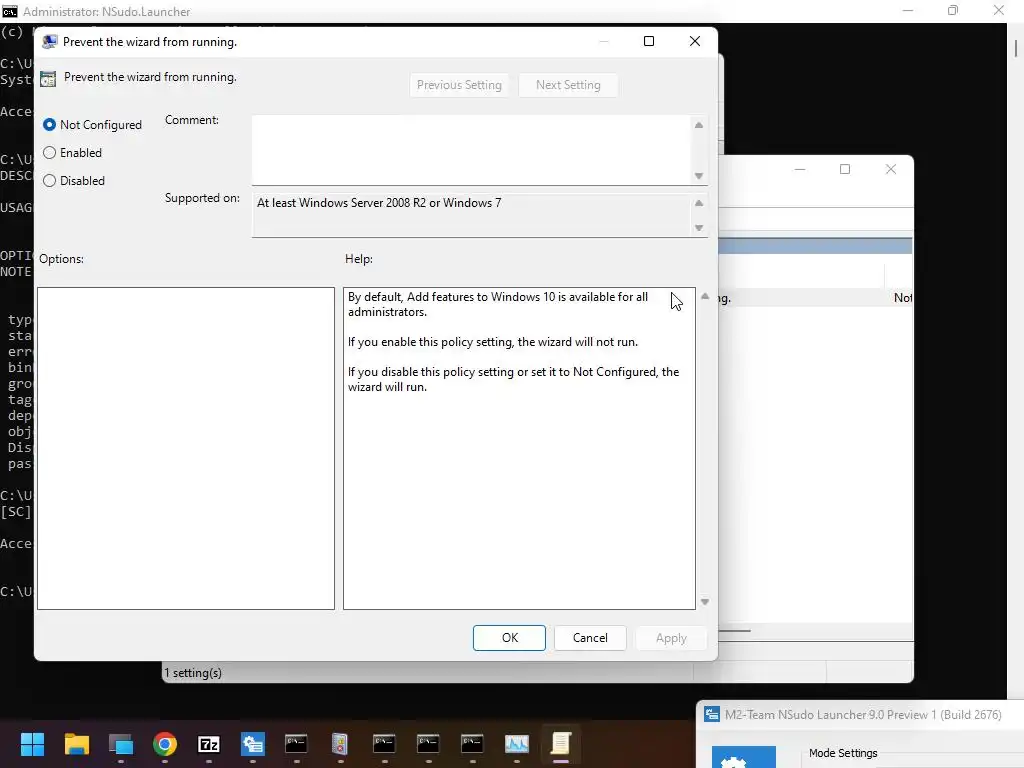
Task: Go to Next Setting
Action: 568,85
